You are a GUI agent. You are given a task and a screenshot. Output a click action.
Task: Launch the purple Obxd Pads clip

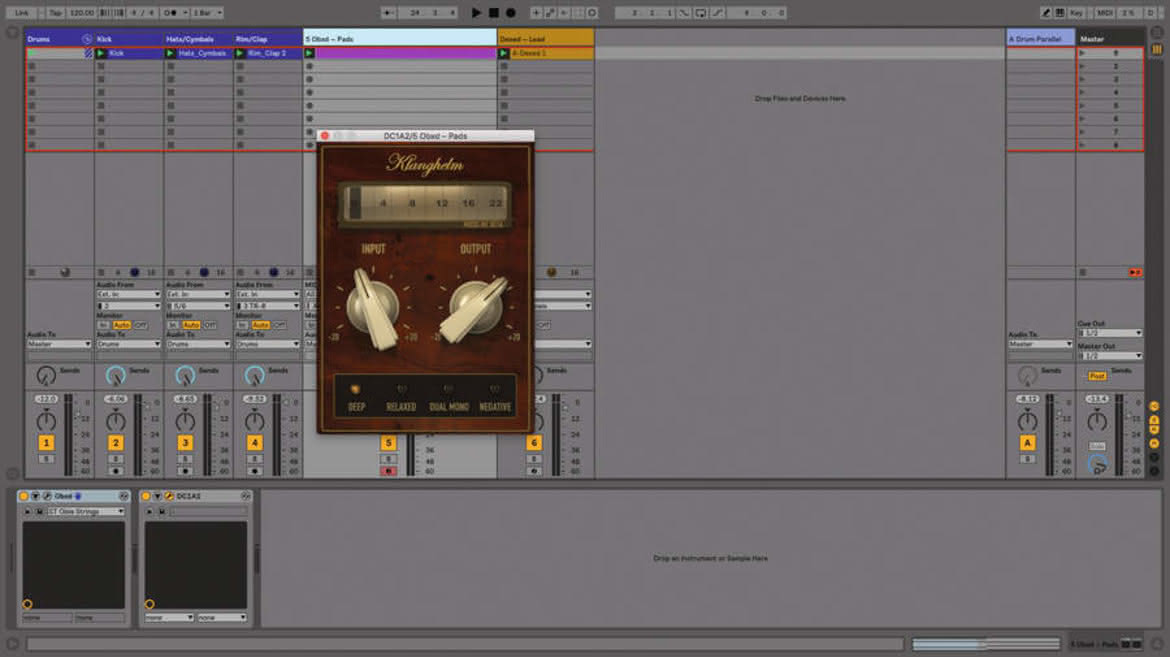309,53
